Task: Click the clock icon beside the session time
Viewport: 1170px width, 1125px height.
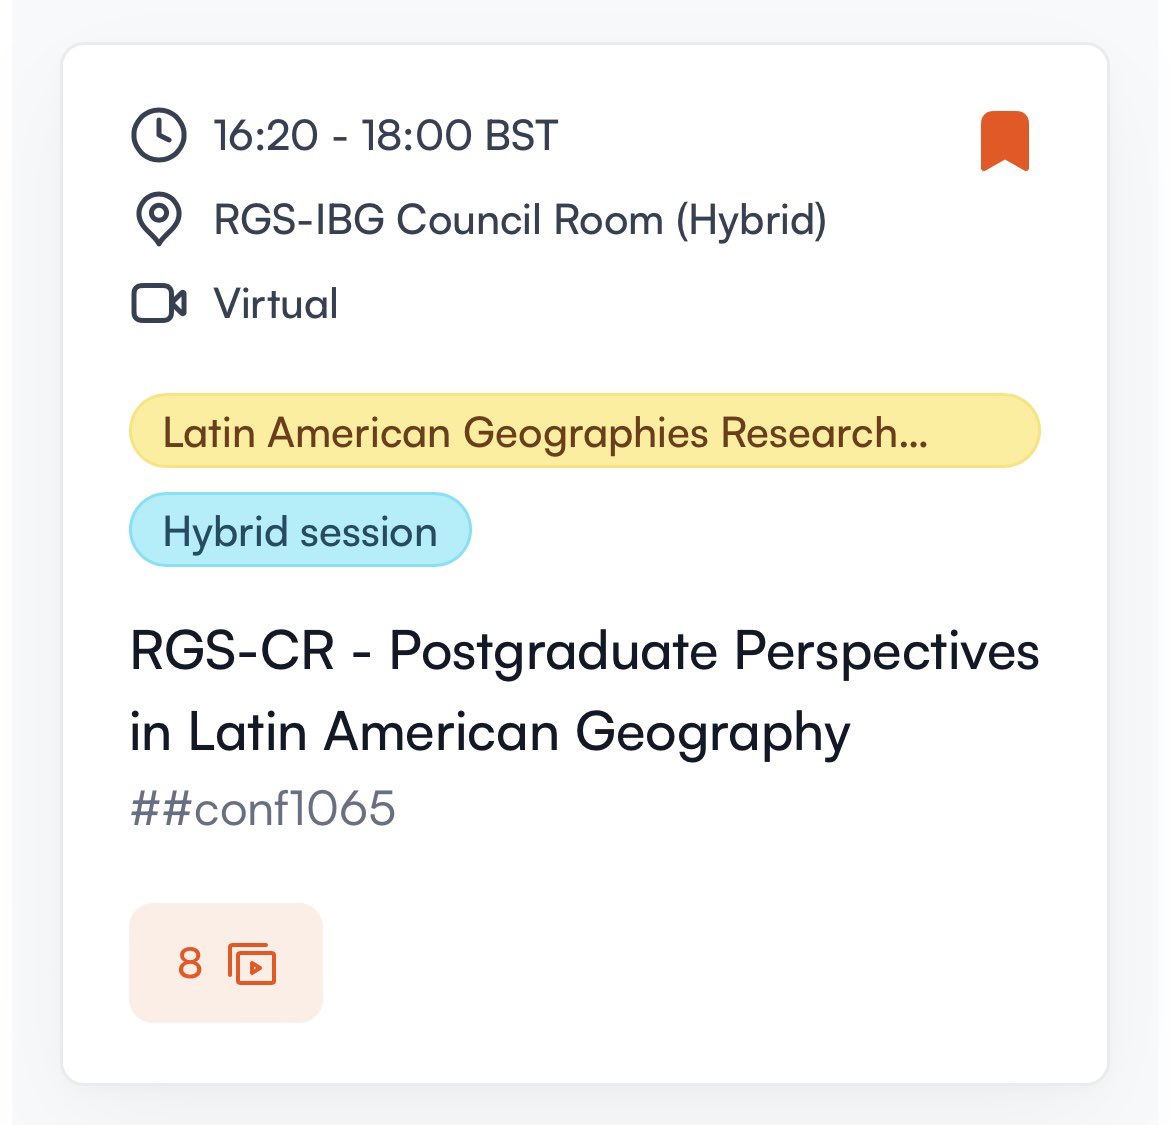Action: tap(159, 135)
